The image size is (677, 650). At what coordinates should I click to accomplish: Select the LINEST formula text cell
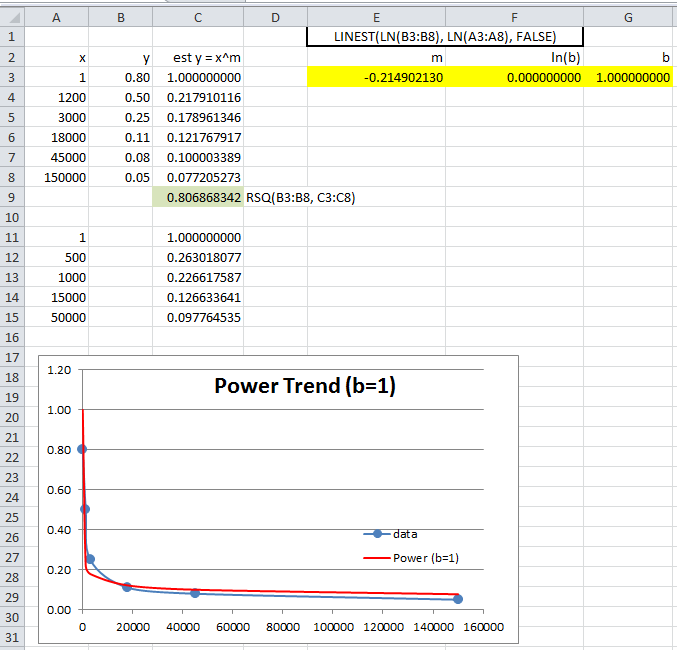pos(445,37)
